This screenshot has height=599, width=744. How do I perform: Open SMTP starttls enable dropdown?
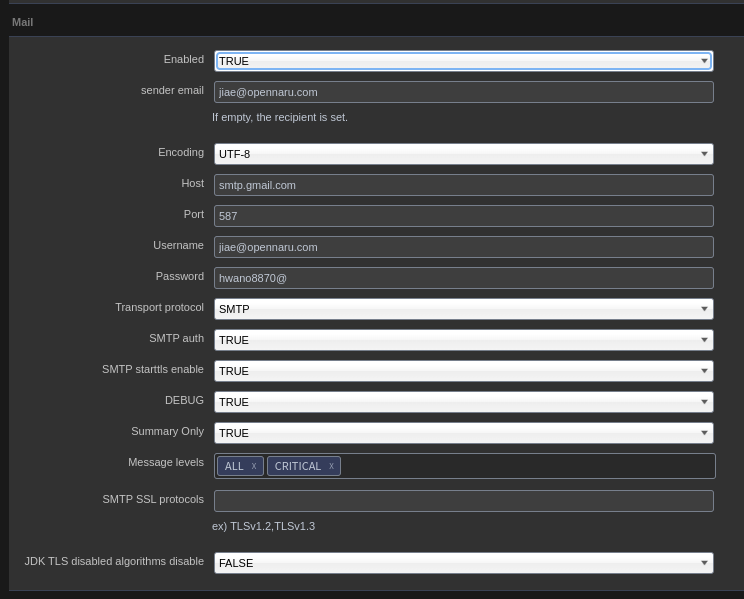point(463,371)
